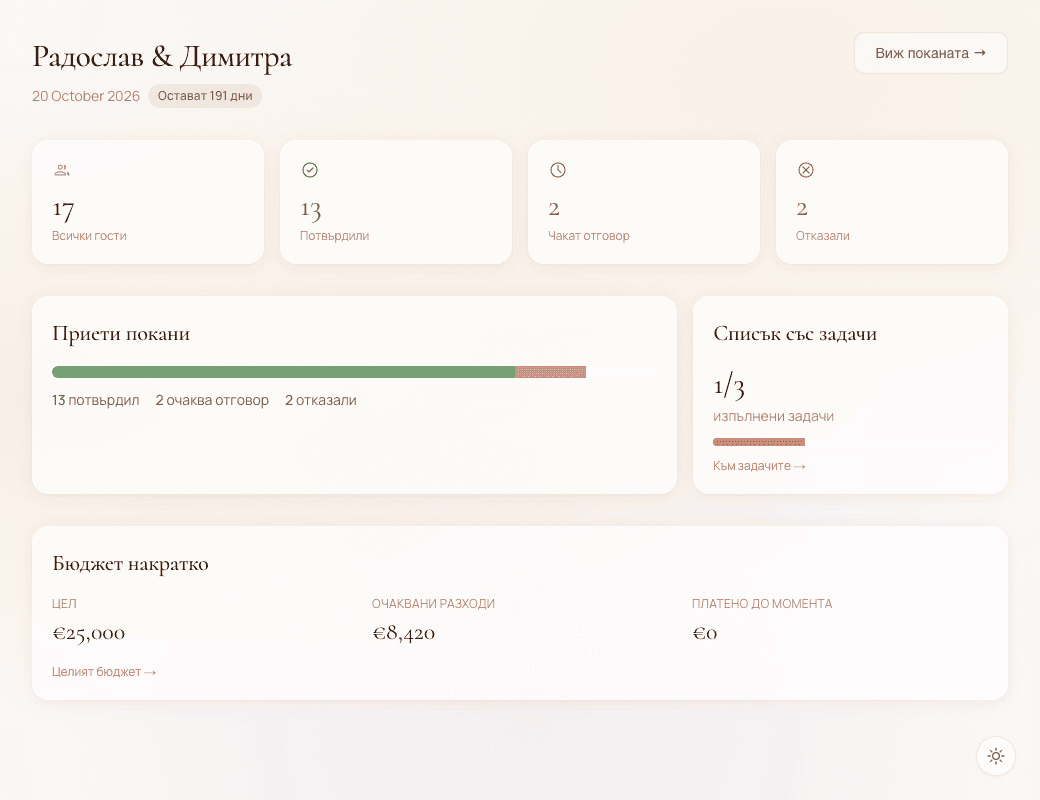Image resolution: width=1040 pixels, height=800 pixels.
Task: Click the guests people icon
Action: click(62, 170)
